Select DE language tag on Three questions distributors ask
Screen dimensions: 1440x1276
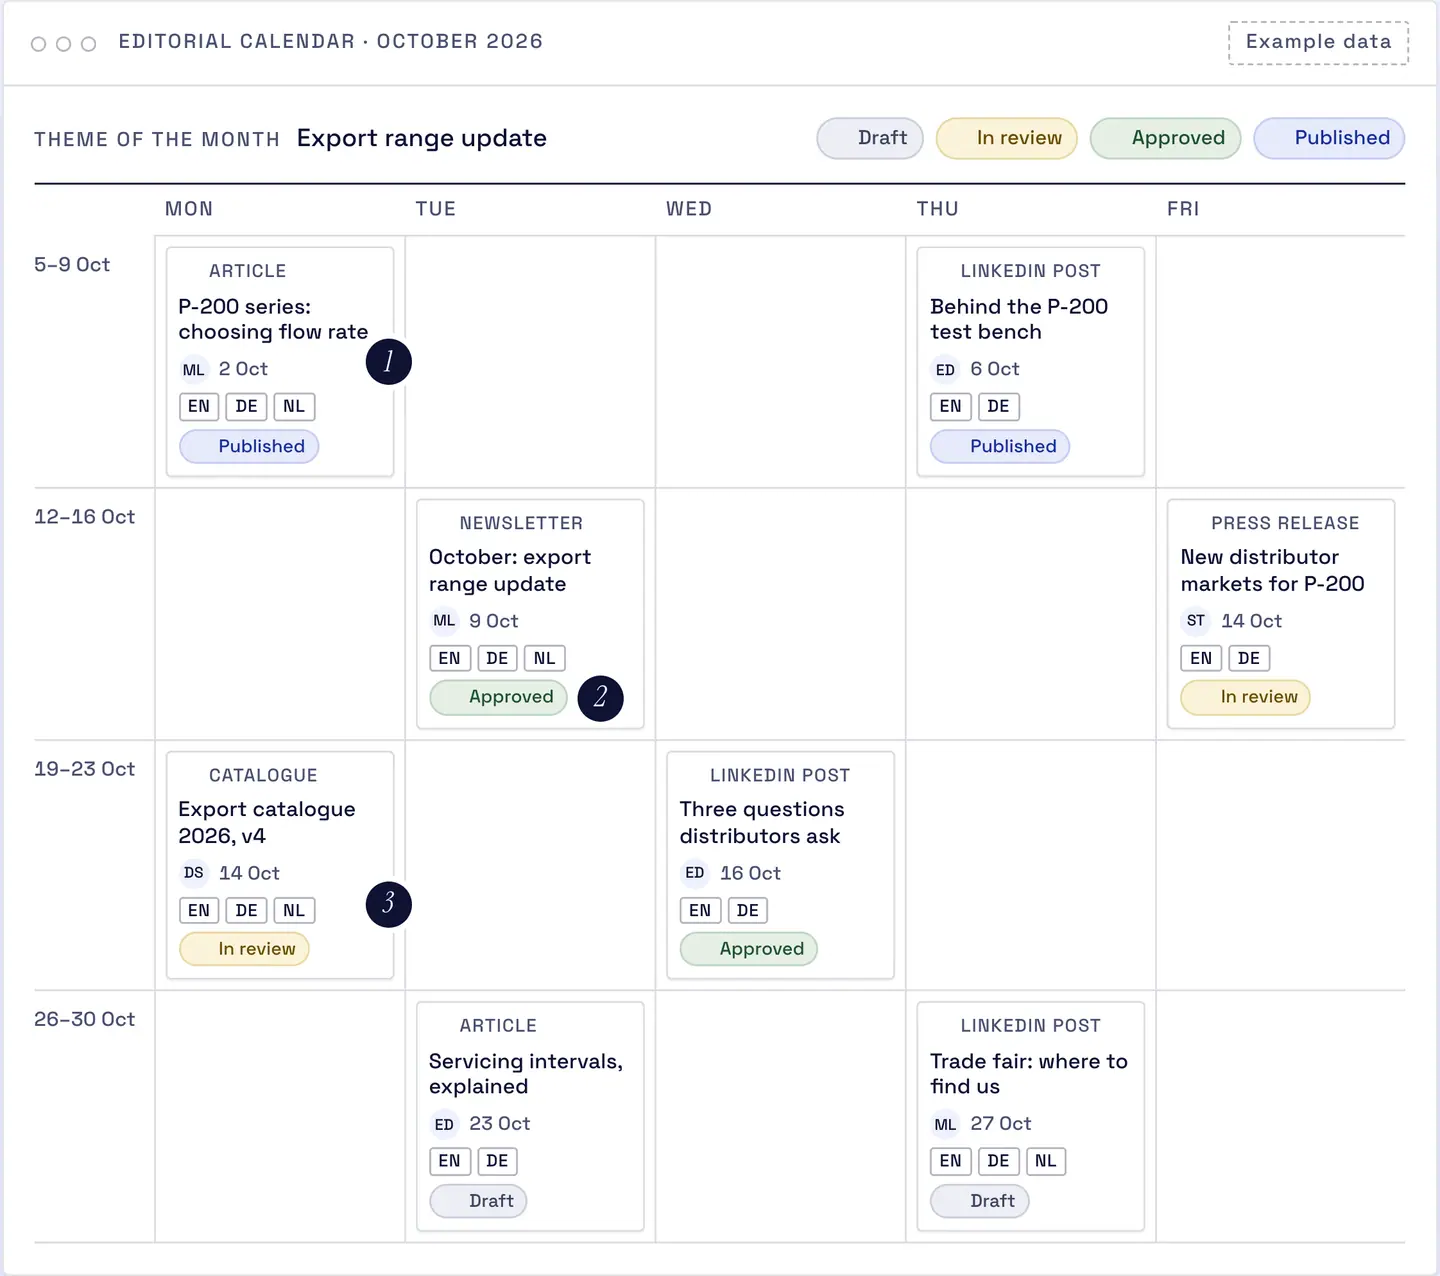pyautogui.click(x=748, y=910)
